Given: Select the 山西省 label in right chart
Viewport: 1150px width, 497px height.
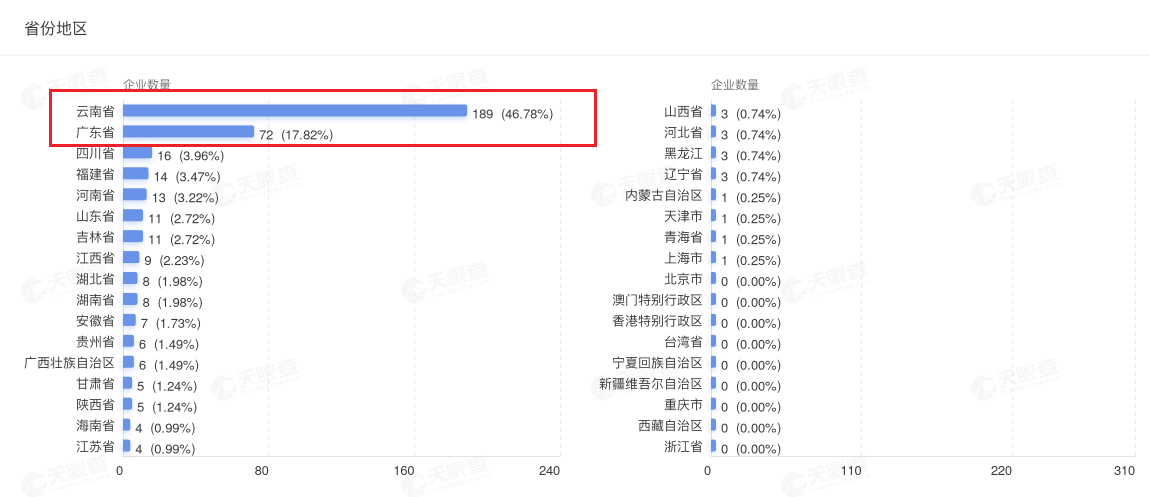Looking at the screenshot, I should (683, 111).
